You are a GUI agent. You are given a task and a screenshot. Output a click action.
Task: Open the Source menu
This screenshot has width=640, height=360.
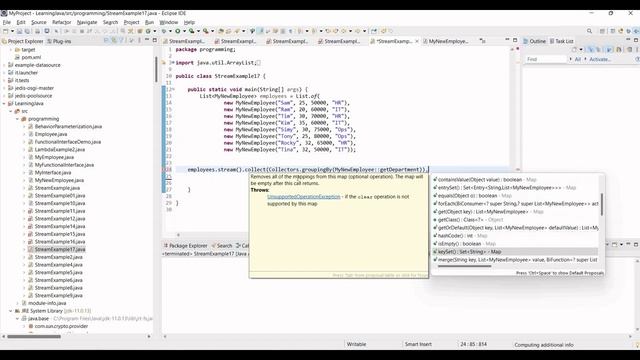tap(39, 22)
